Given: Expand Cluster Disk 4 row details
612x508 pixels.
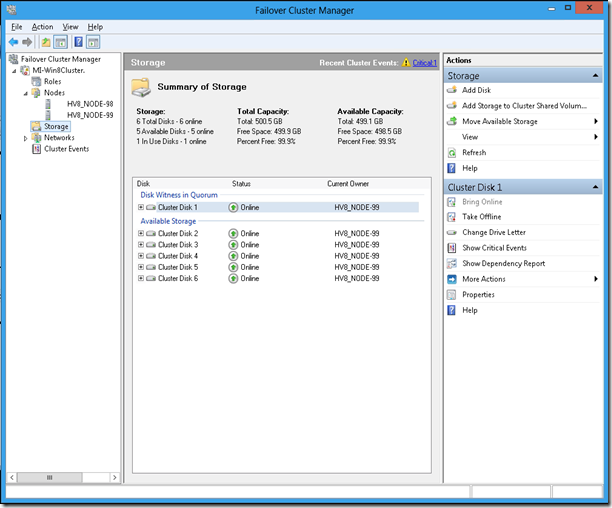Looking at the screenshot, I should (141, 256).
